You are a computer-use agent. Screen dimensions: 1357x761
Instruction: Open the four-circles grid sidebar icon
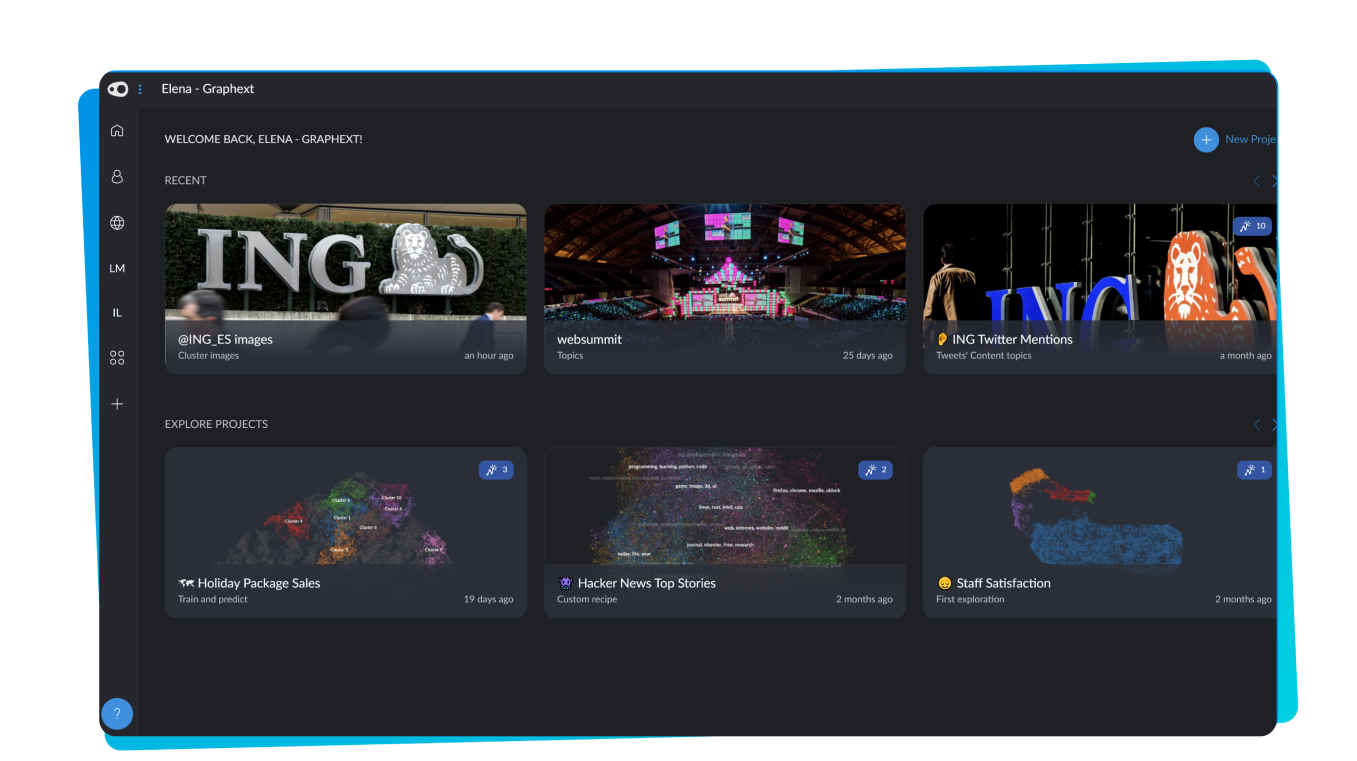tap(117, 358)
